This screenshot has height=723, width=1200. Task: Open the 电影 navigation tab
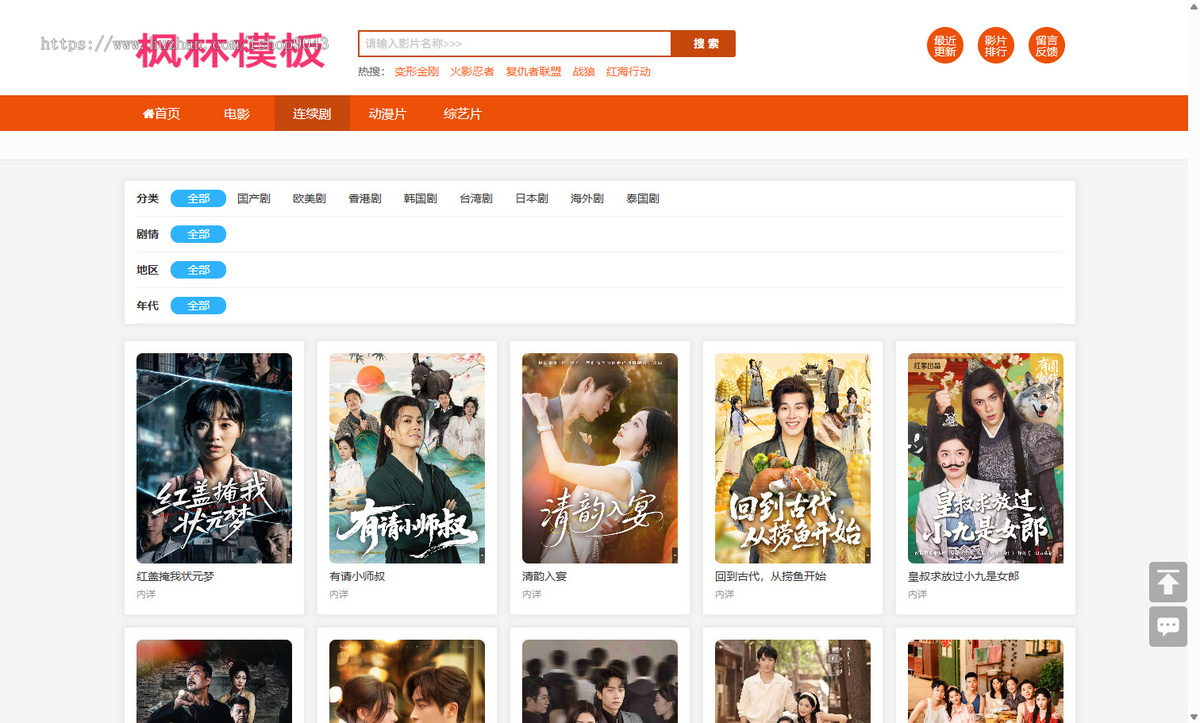click(237, 114)
